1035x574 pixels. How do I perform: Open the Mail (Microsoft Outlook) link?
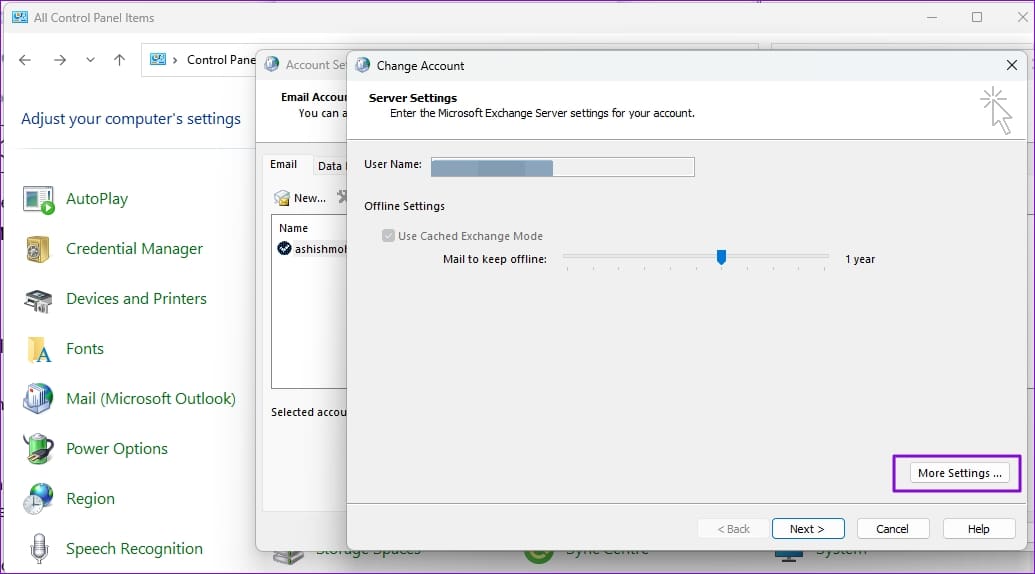151,399
